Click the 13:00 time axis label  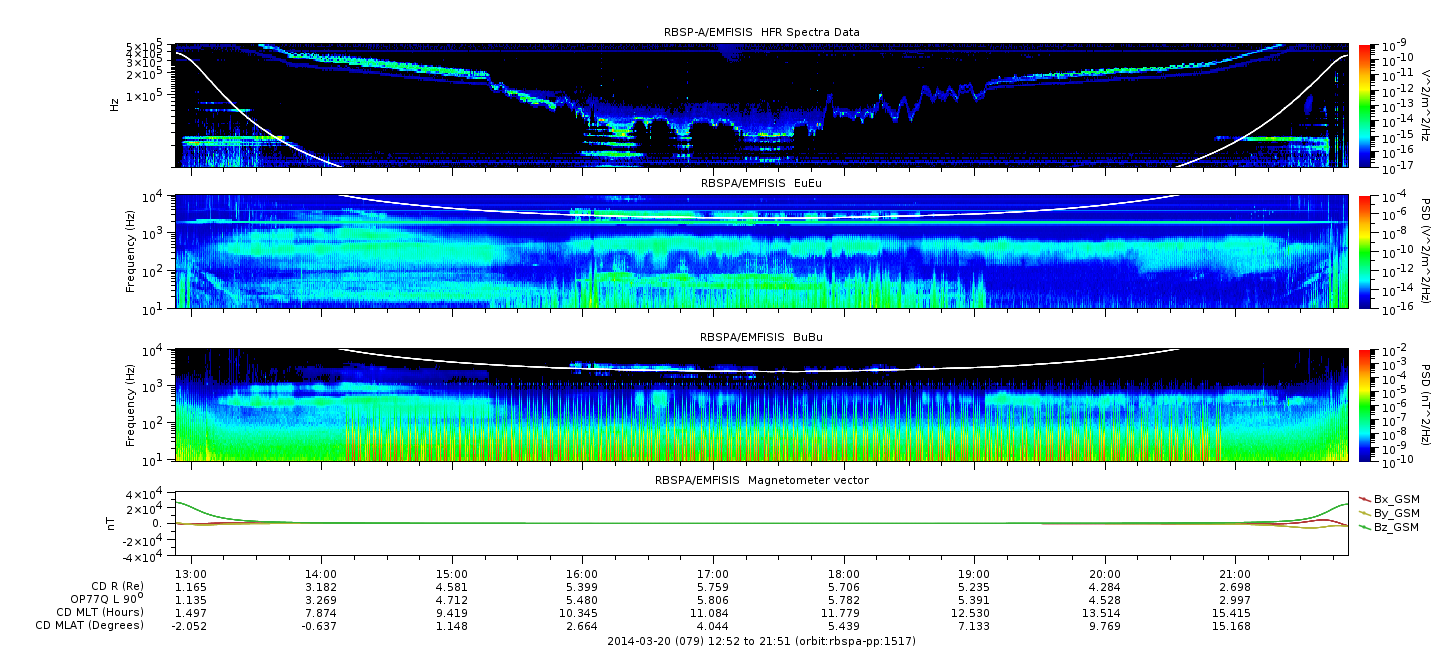190,574
